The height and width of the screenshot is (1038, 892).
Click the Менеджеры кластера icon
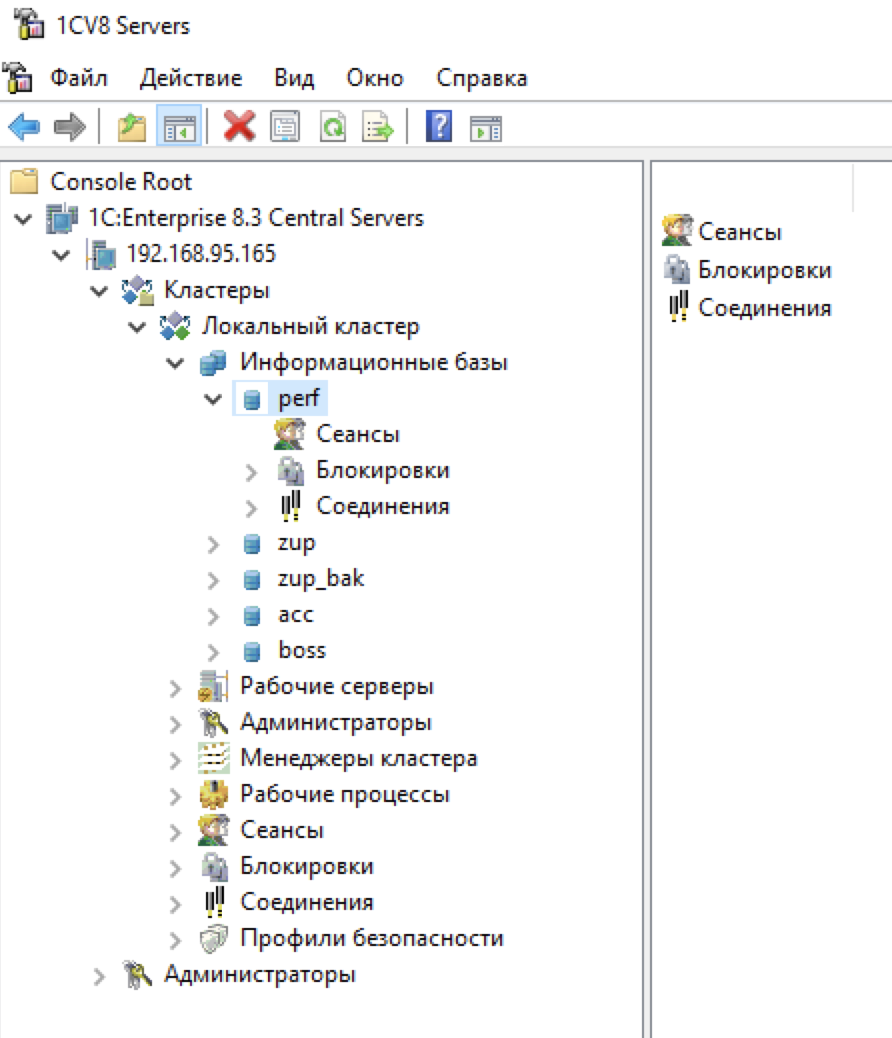pos(213,758)
